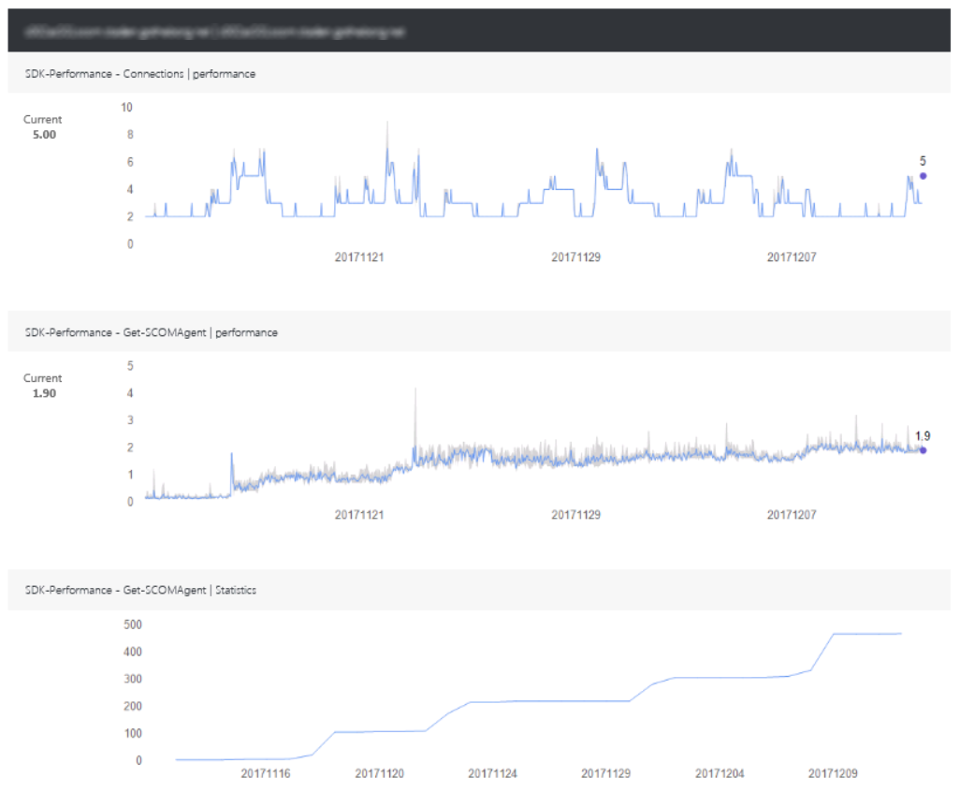Click the 500 y-axis label on Statistics chart
Viewport: 960px width, 807px height.
click(132, 625)
